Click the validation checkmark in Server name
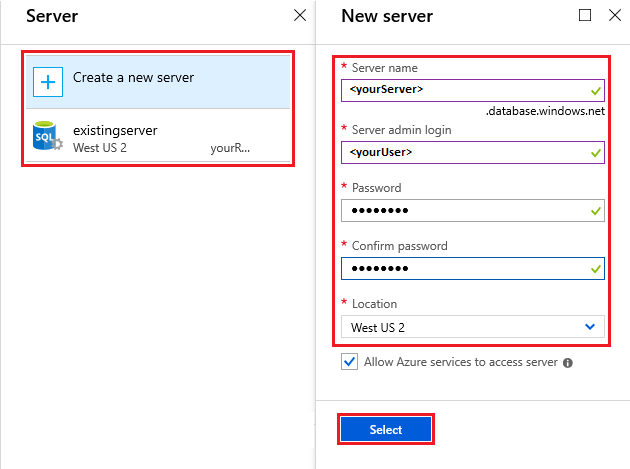The height and width of the screenshot is (469, 630). coord(596,91)
